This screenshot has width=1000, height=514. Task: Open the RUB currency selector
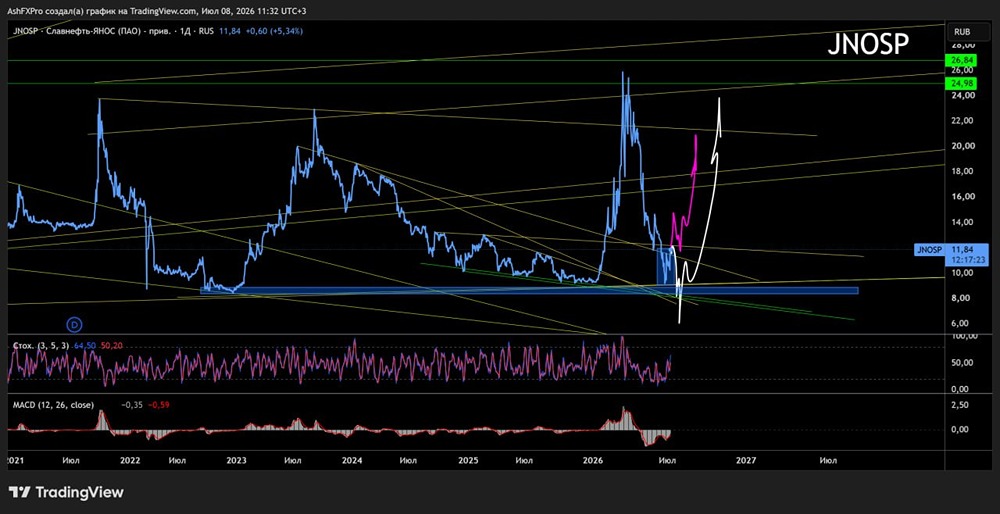coord(962,31)
